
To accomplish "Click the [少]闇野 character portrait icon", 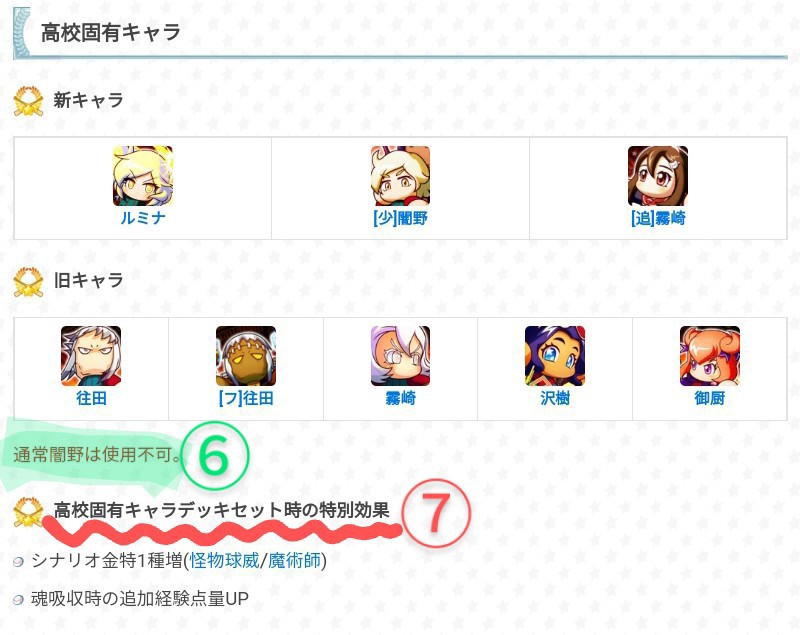I will tap(401, 176).
